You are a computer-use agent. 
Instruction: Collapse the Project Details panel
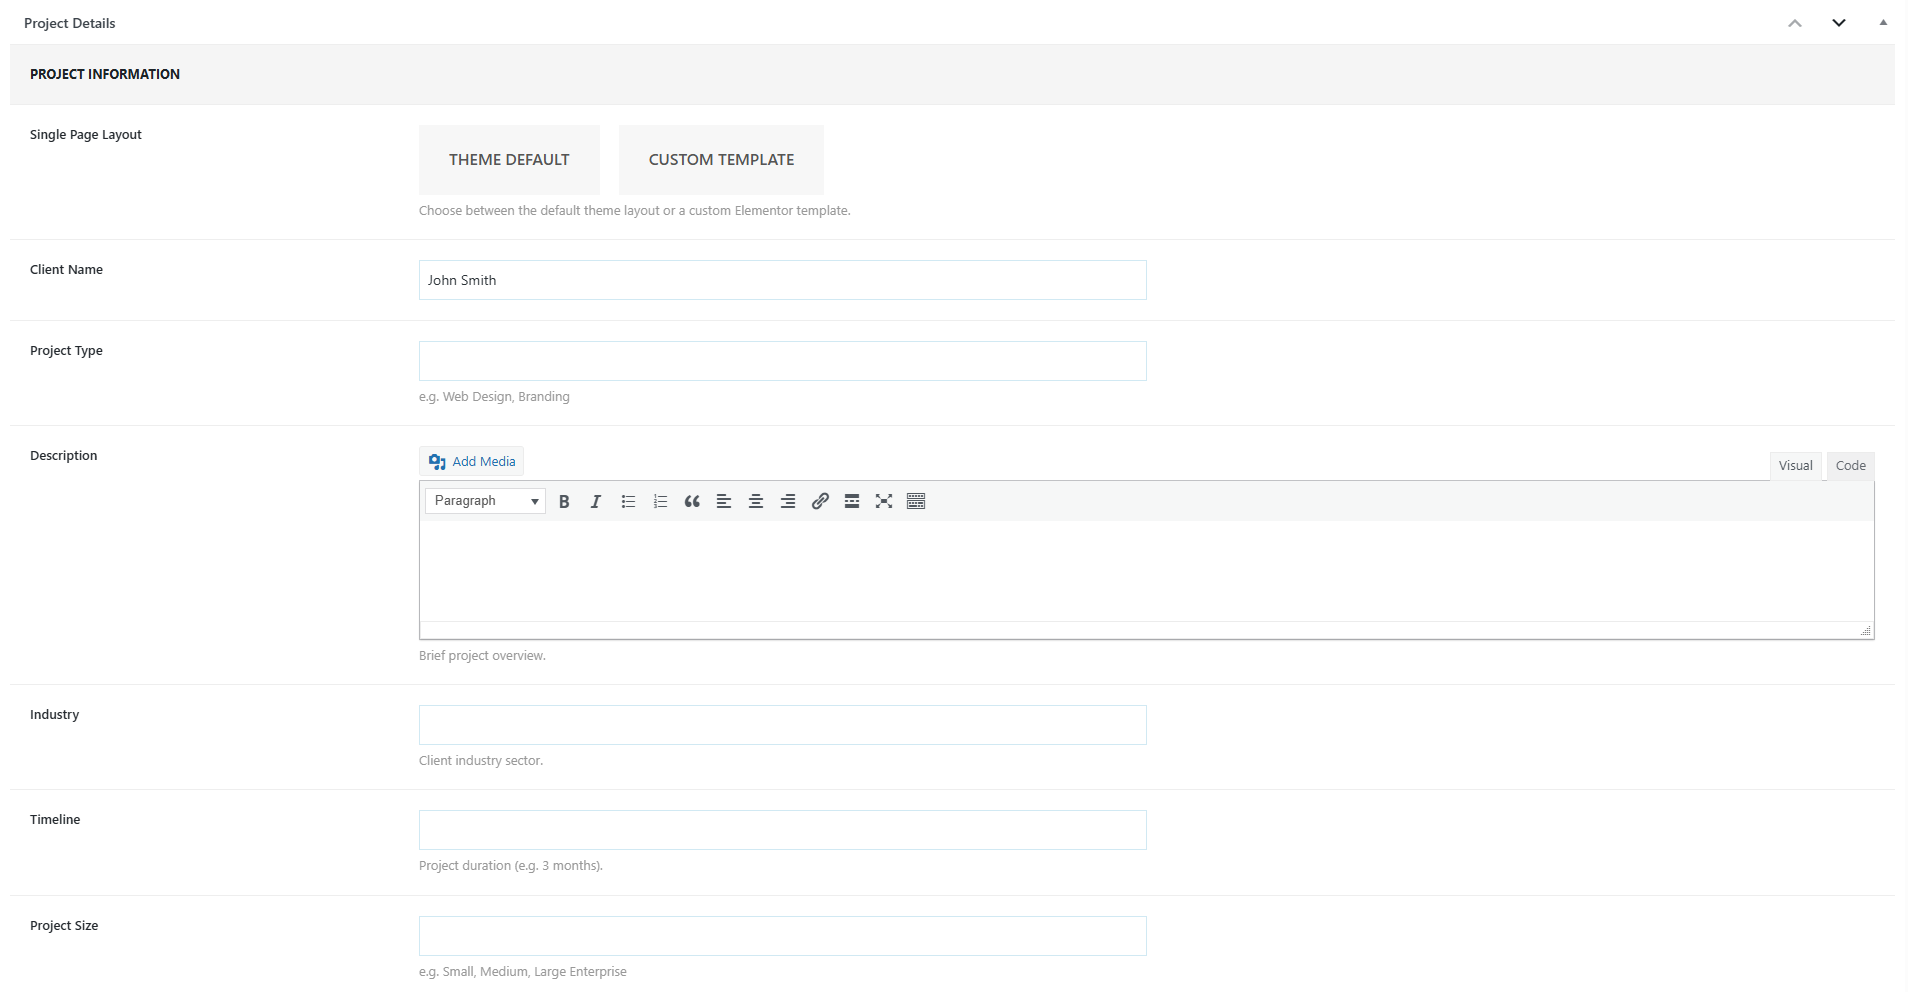pyautogui.click(x=1883, y=23)
